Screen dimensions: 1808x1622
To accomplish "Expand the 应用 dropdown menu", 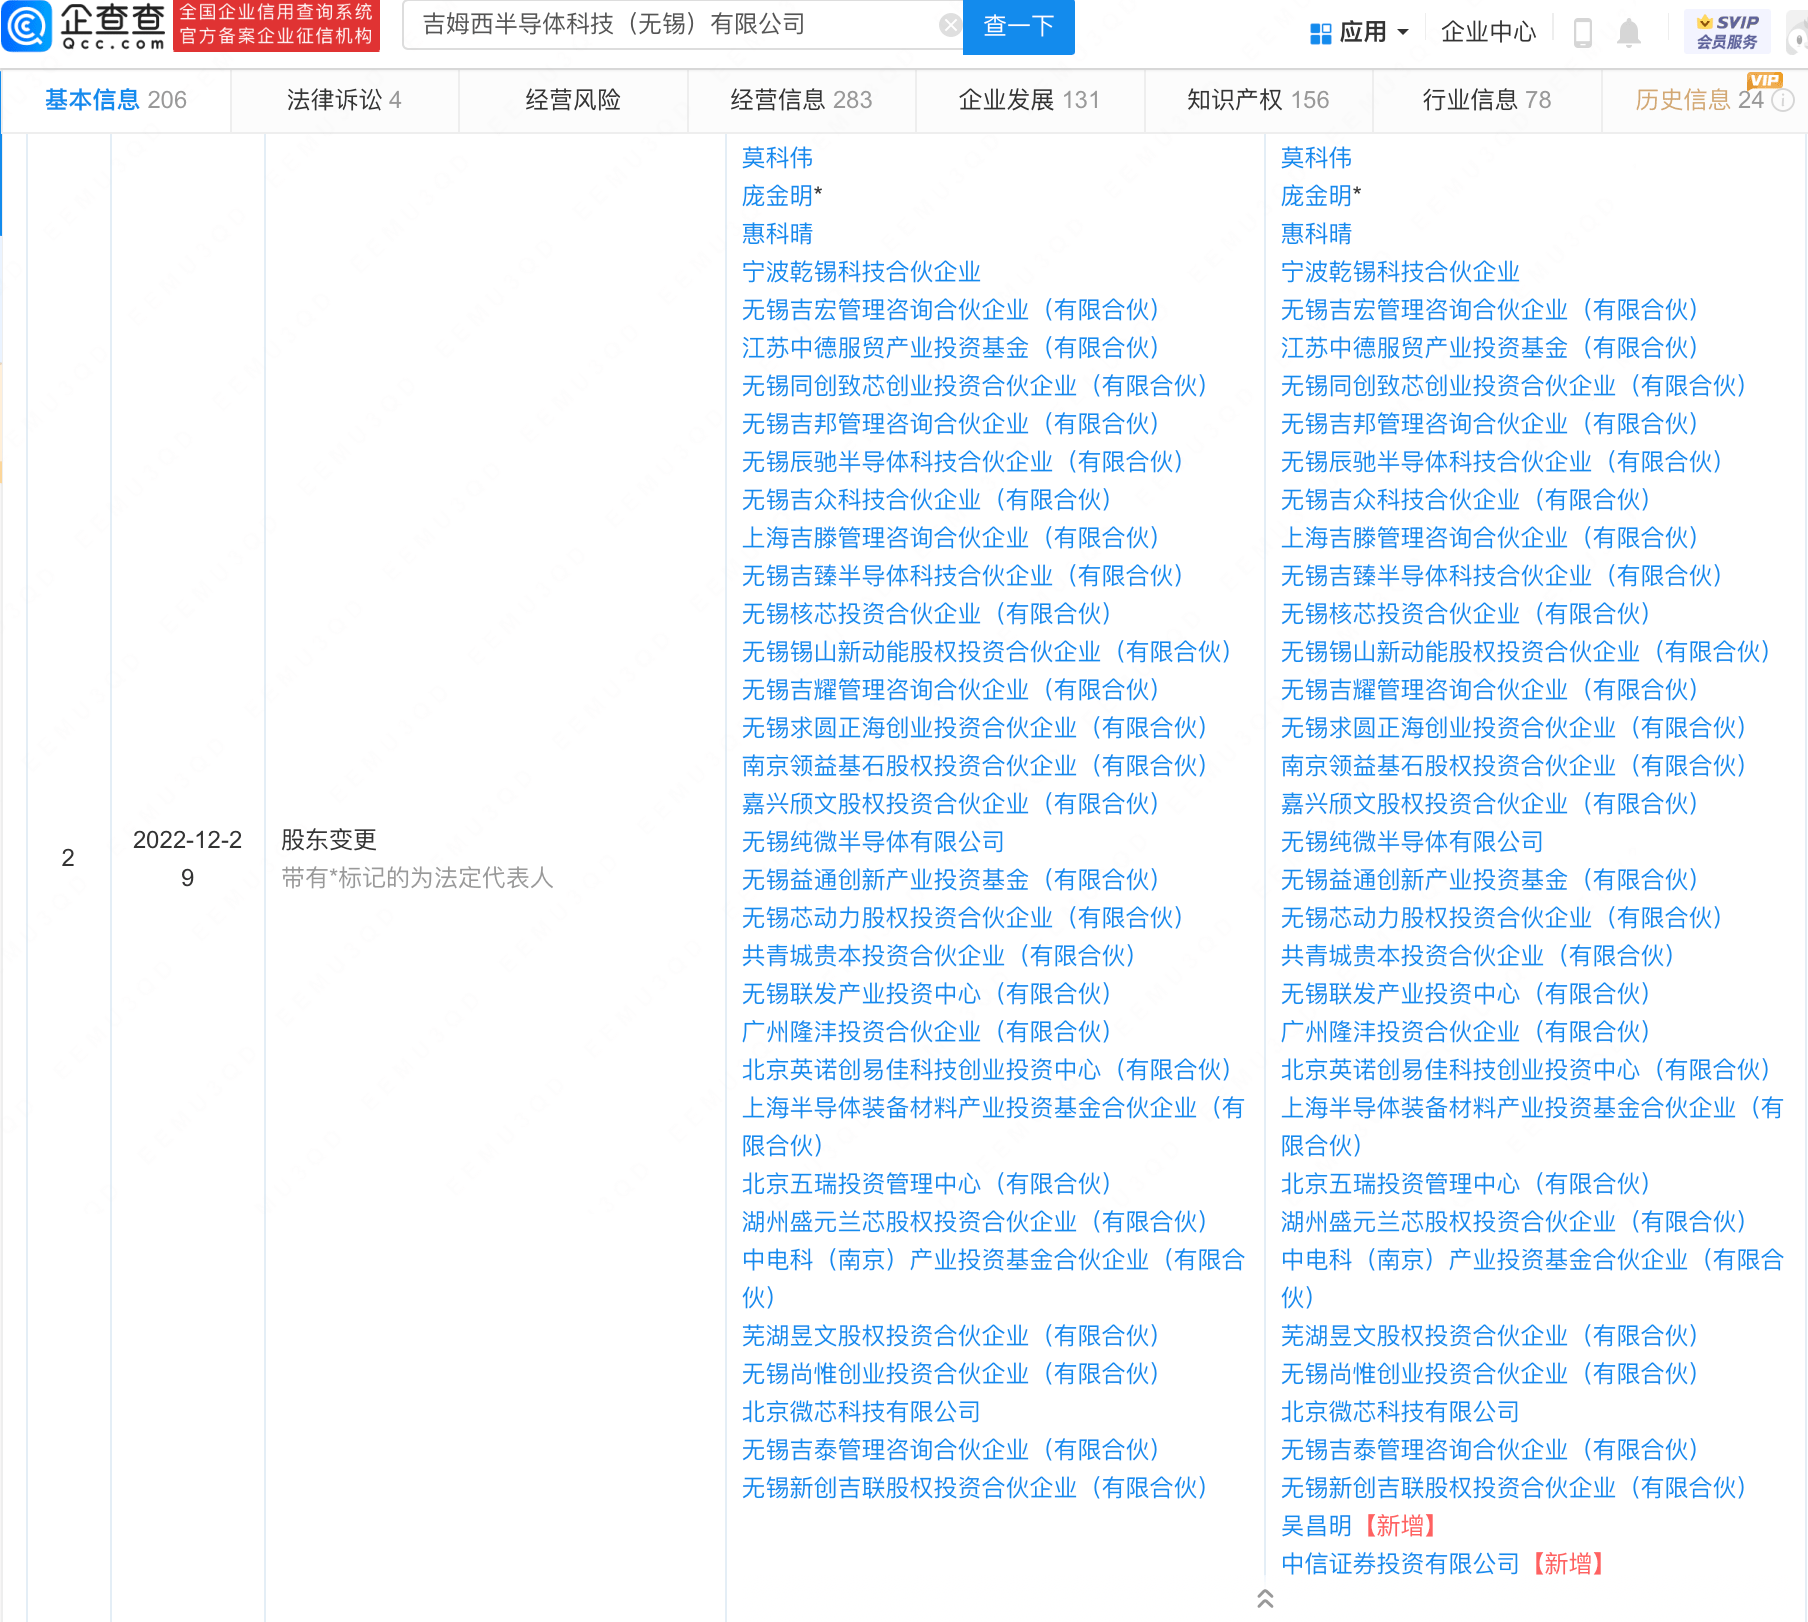I will coord(1360,33).
